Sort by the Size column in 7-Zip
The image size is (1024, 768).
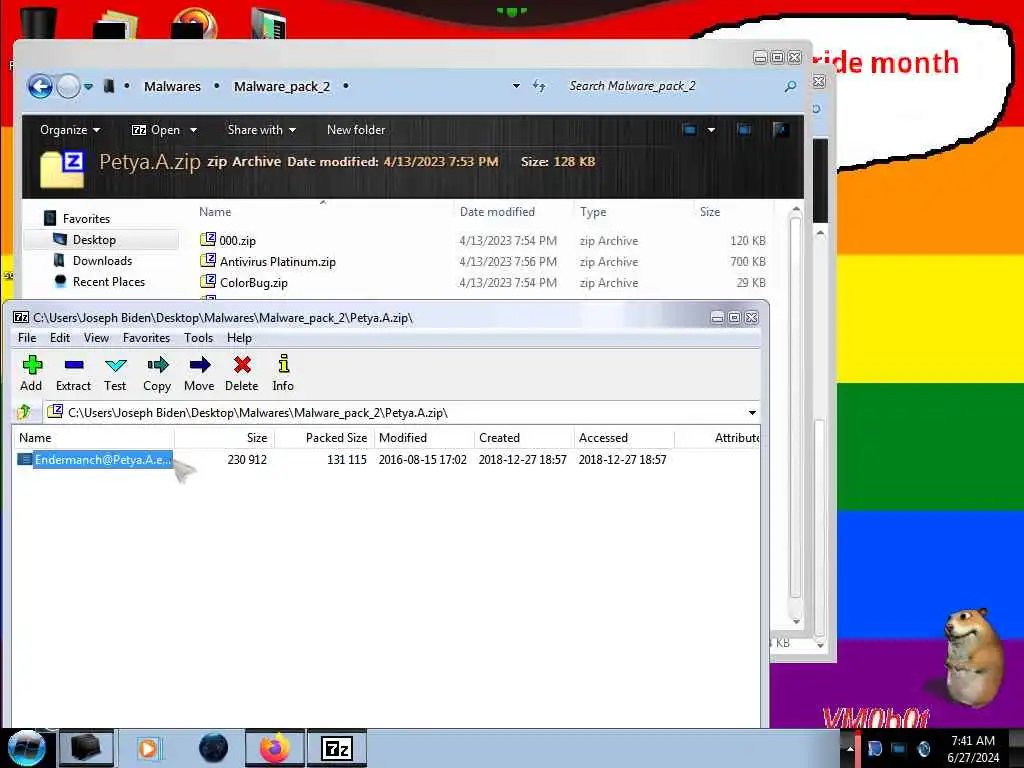click(225, 438)
